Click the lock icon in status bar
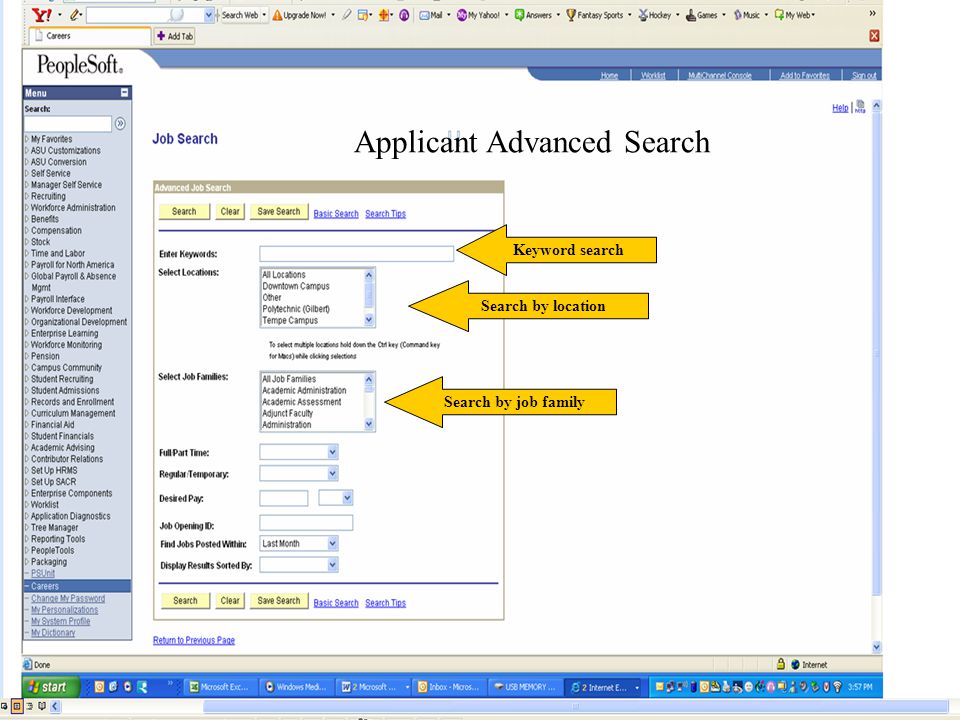This screenshot has width=960, height=720. [781, 664]
